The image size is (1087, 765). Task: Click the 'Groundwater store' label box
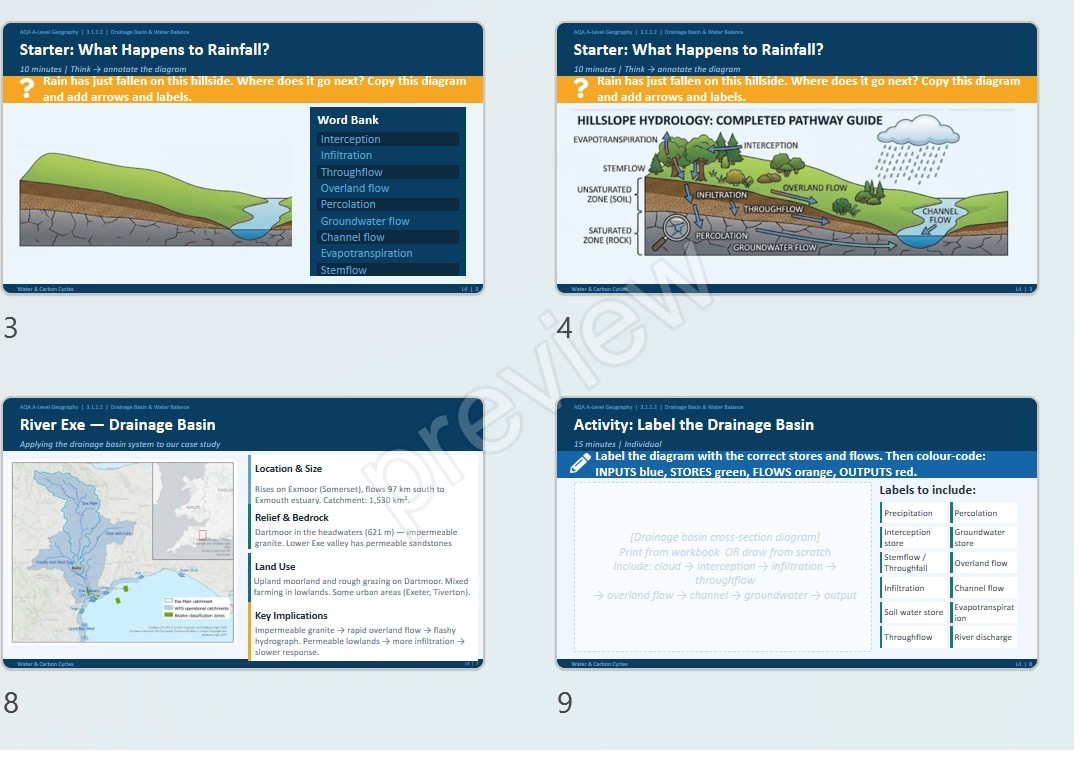[984, 538]
